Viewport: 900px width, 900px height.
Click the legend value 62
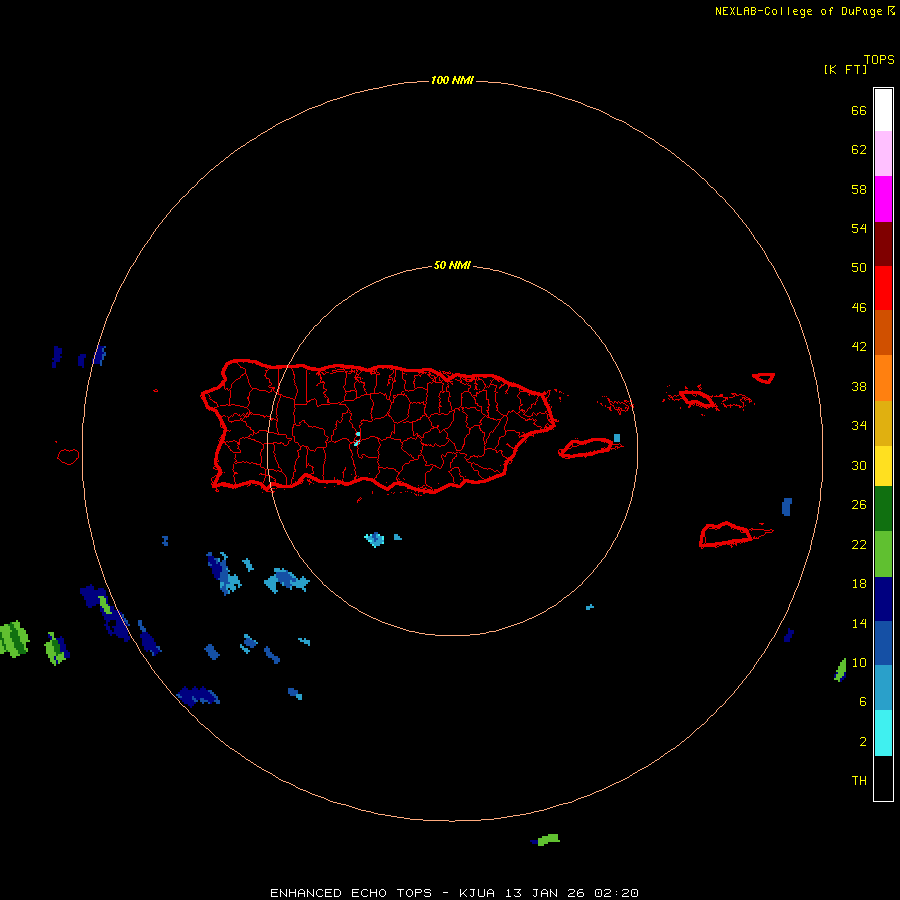(859, 149)
